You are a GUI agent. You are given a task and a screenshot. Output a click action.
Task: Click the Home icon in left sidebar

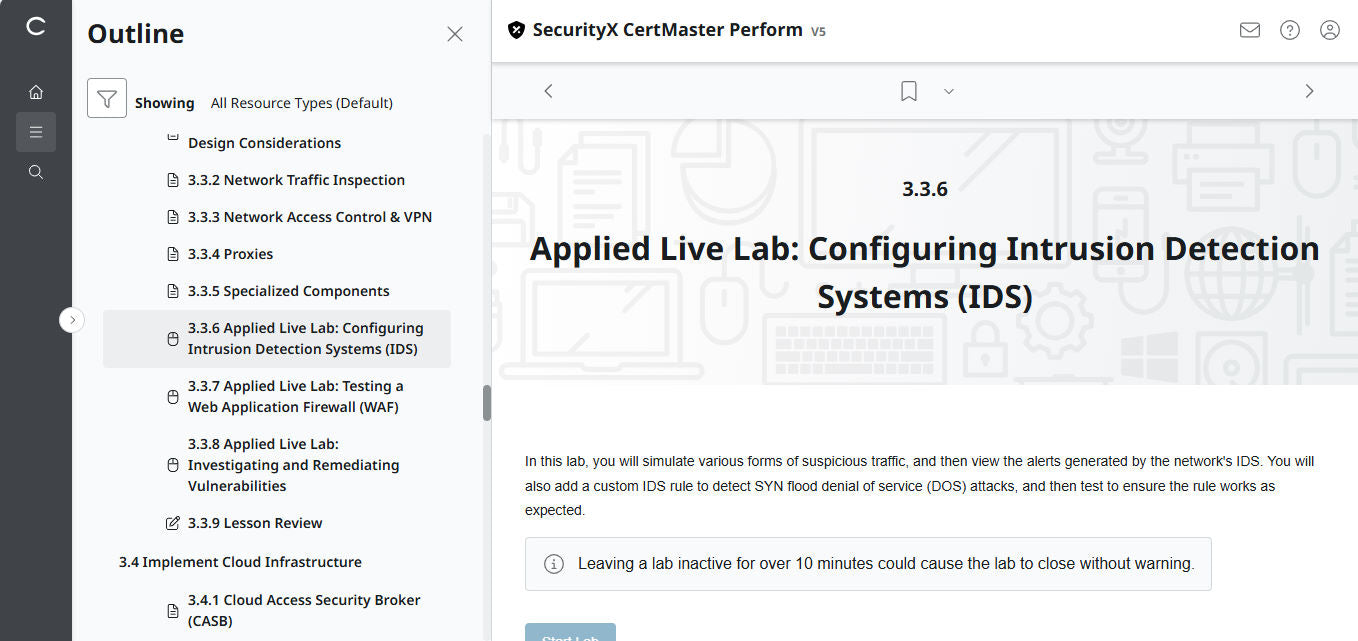click(x=36, y=92)
